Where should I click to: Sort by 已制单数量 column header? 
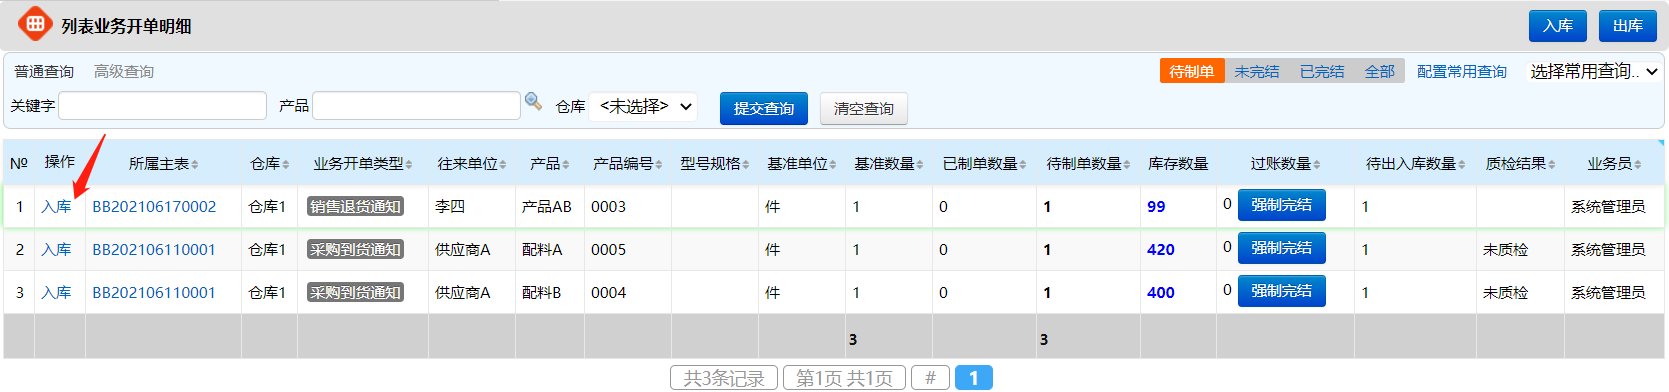(984, 163)
